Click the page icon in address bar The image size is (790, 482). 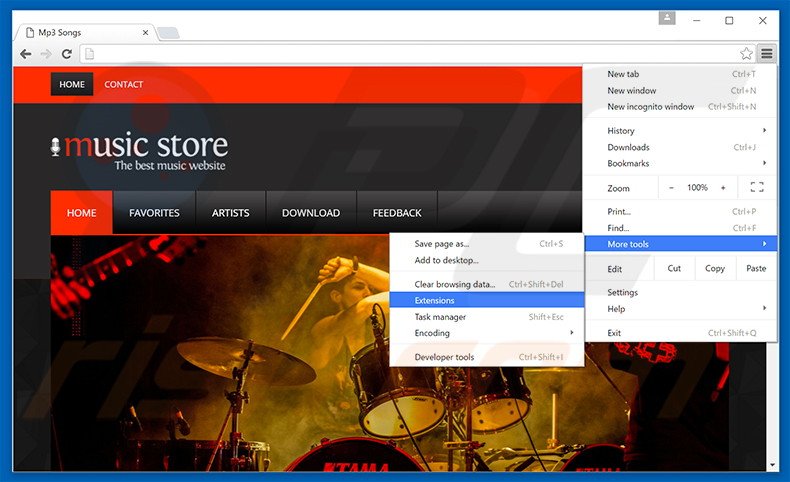[90, 54]
